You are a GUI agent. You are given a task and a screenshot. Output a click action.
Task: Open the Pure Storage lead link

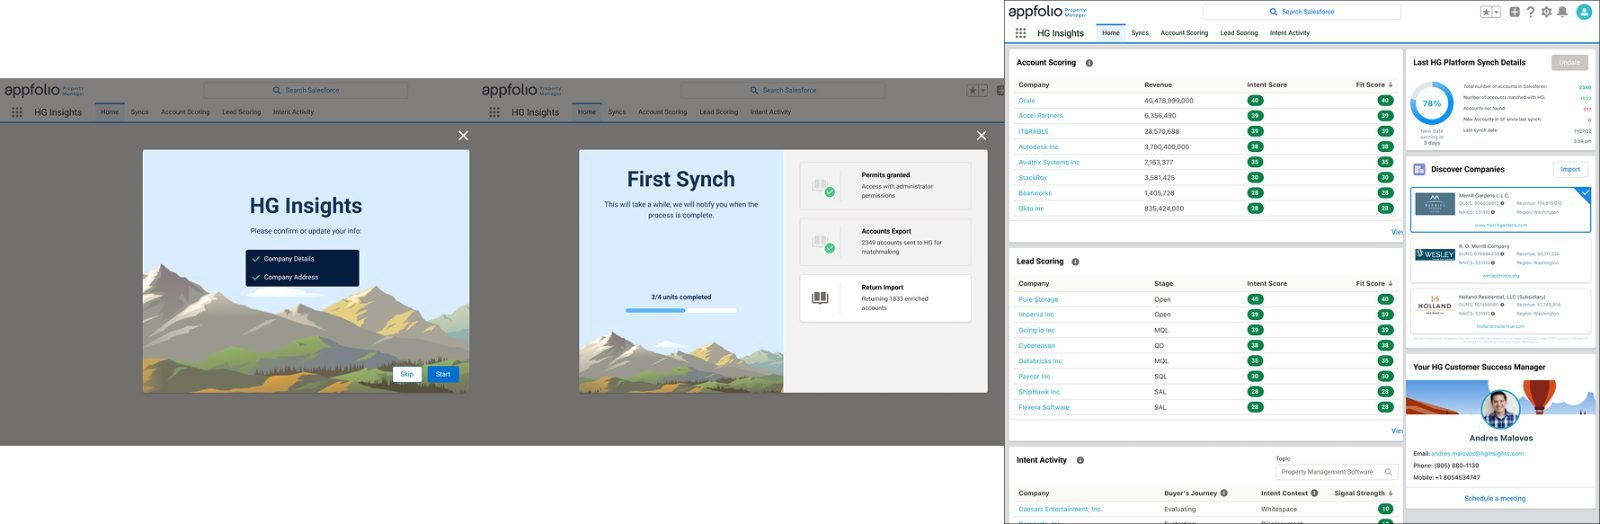[1038, 299]
